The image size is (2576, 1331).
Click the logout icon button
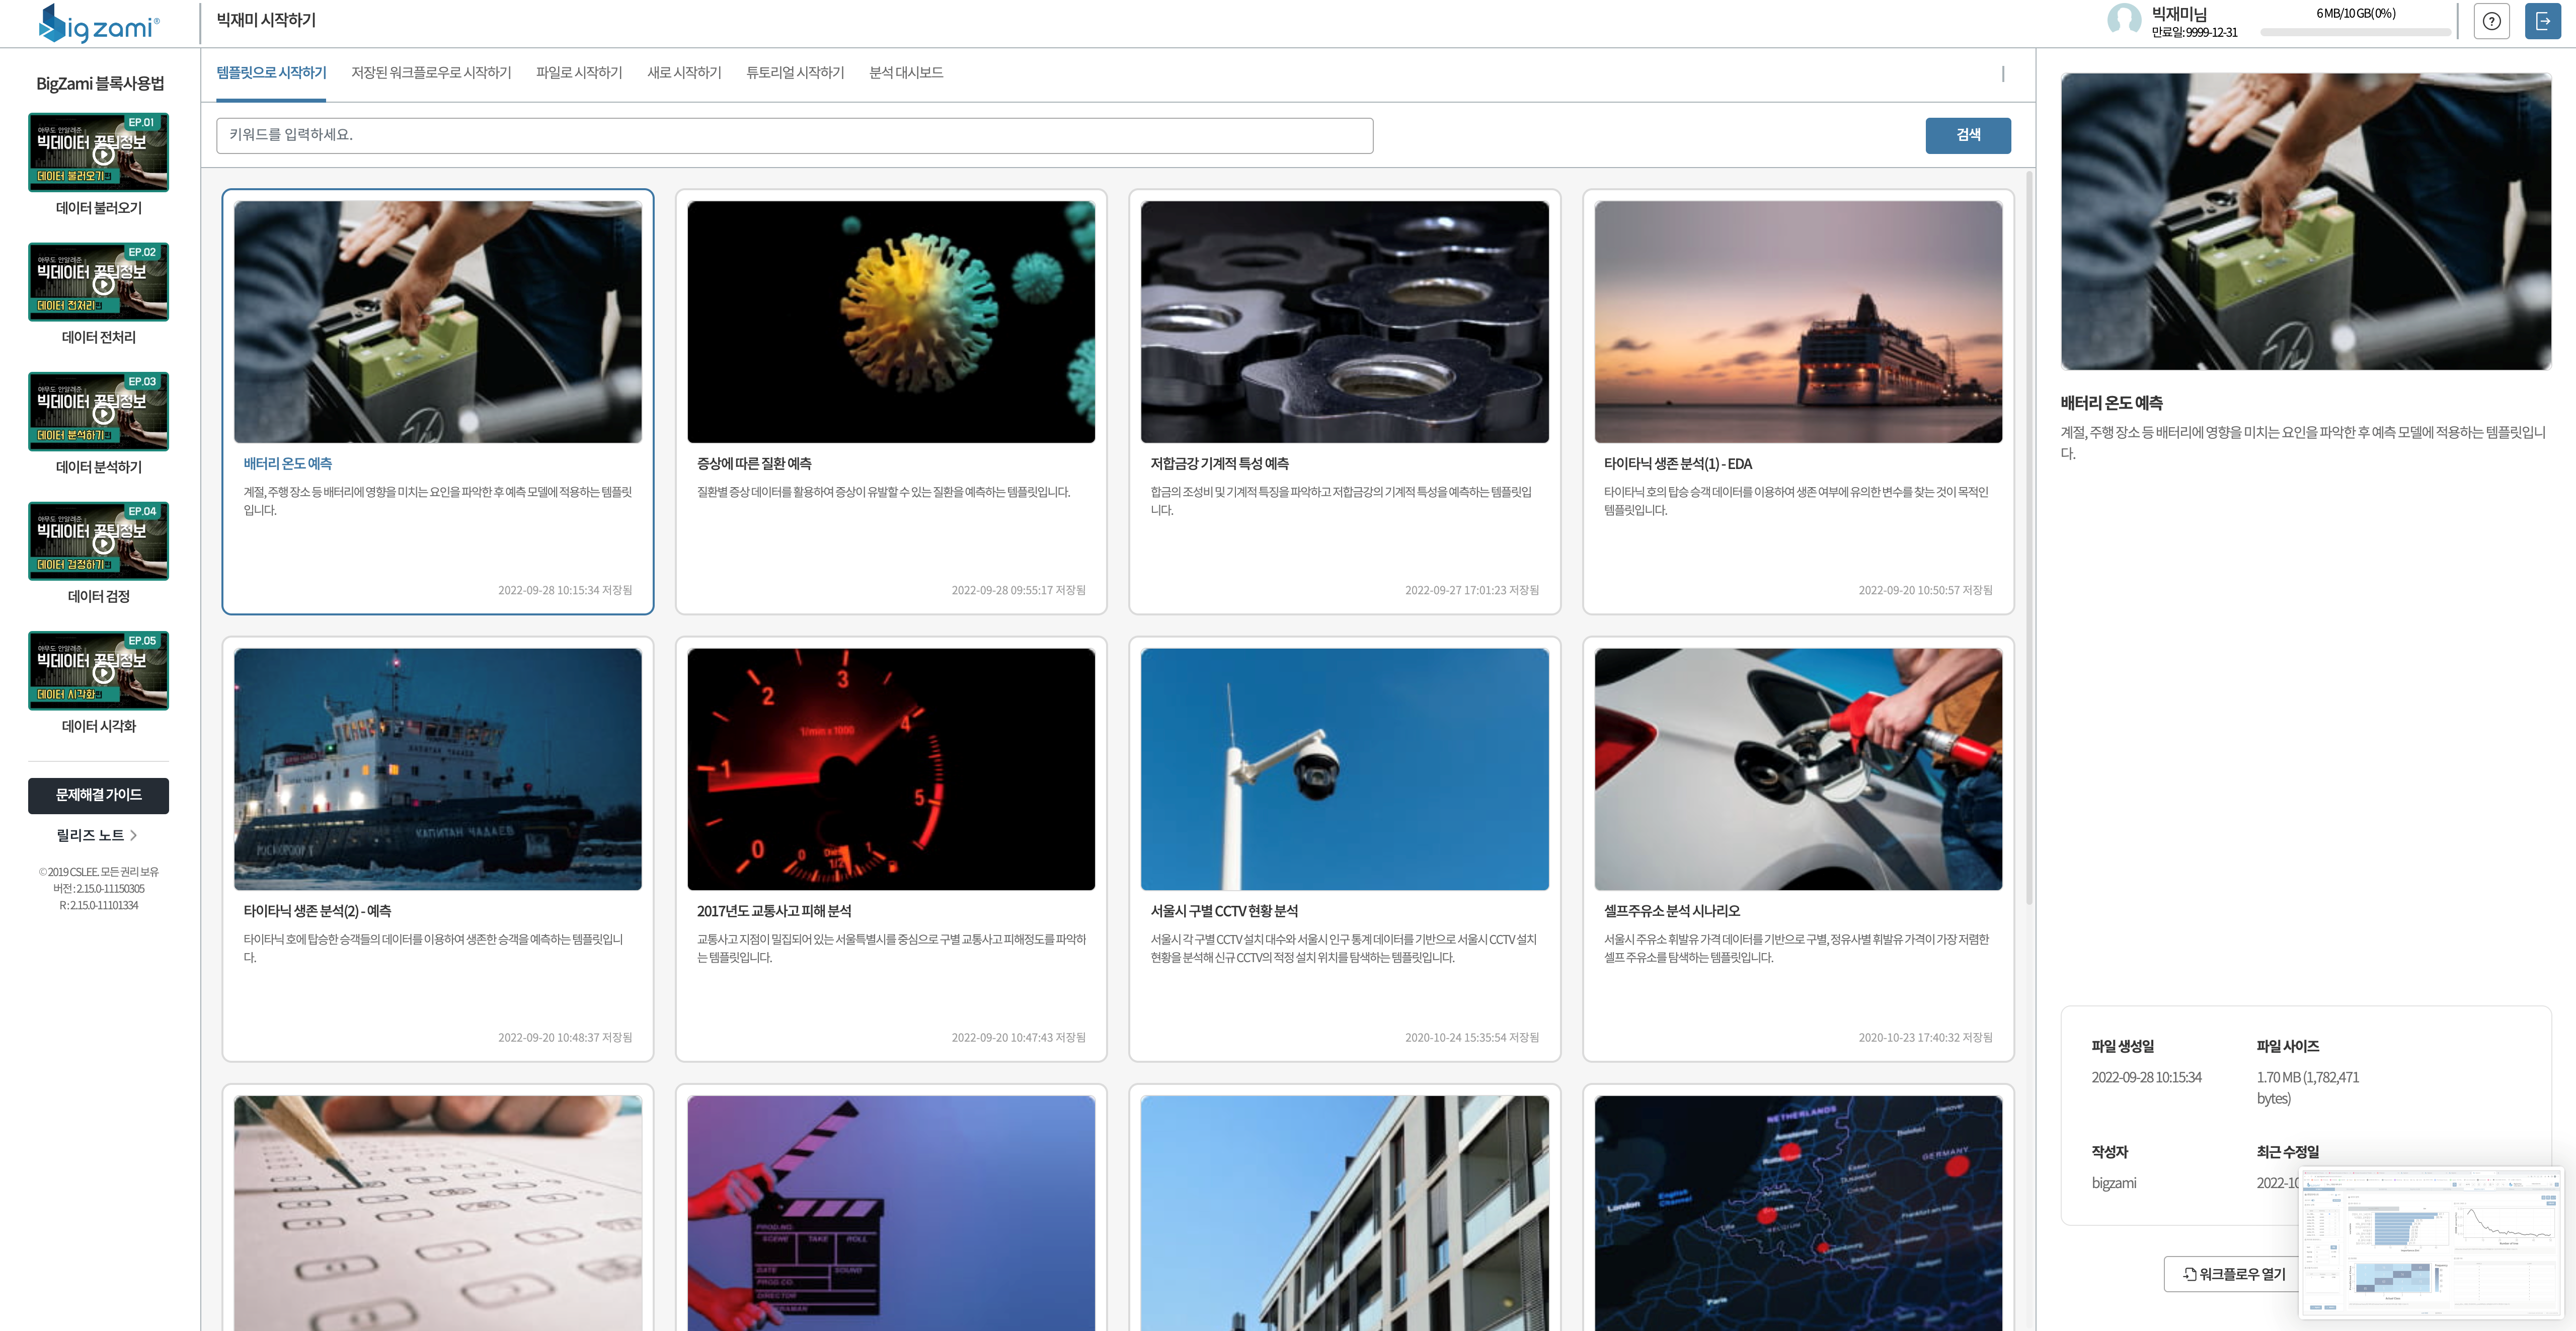[x=2542, y=21]
